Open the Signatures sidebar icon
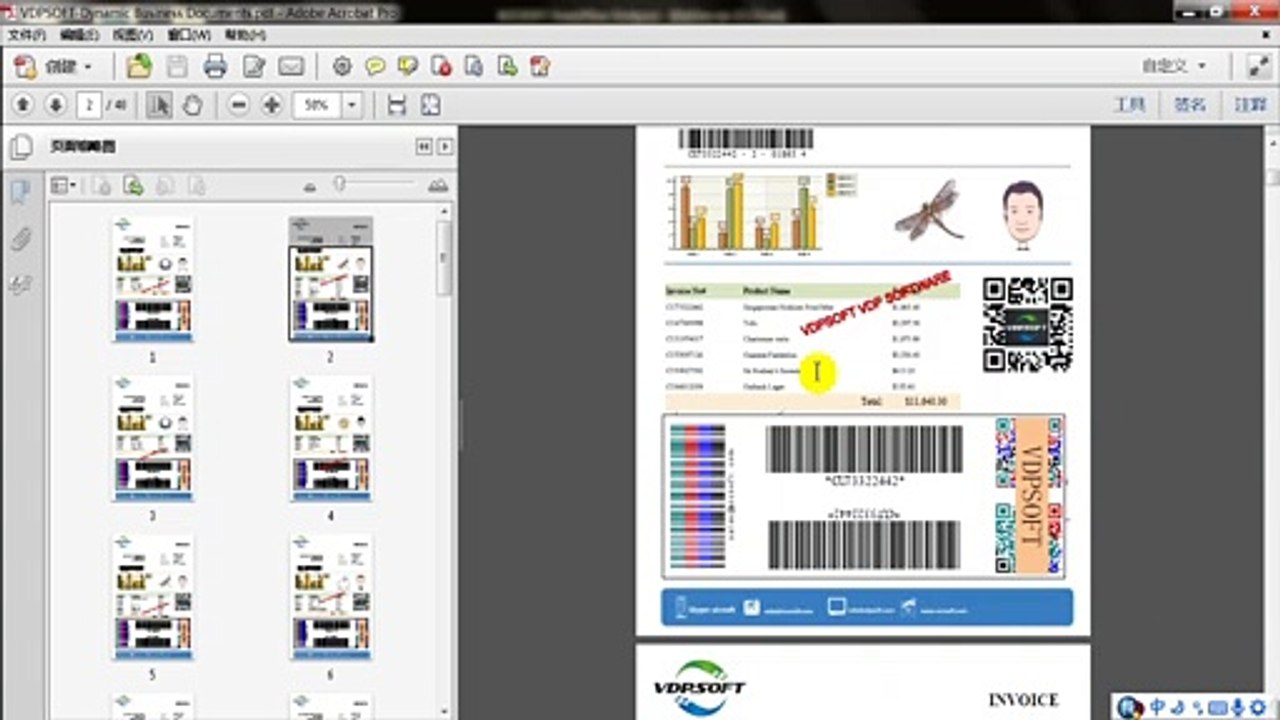This screenshot has height=720, width=1280. pos(20,285)
